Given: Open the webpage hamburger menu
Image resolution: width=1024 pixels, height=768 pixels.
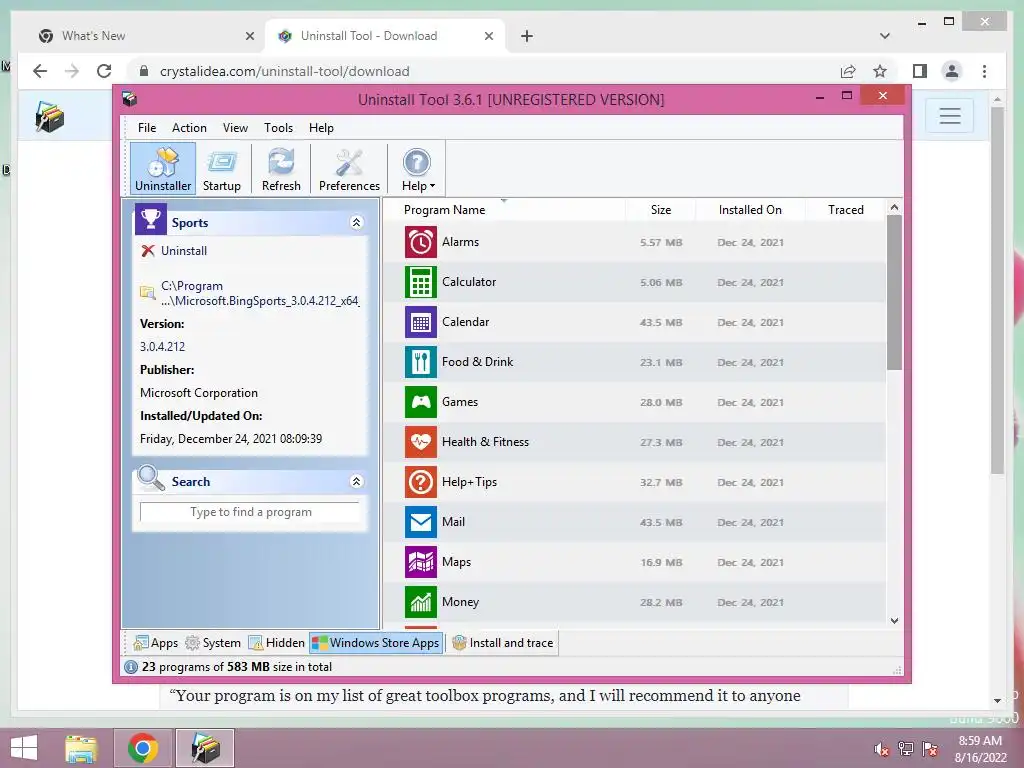Looking at the screenshot, I should point(950,116).
